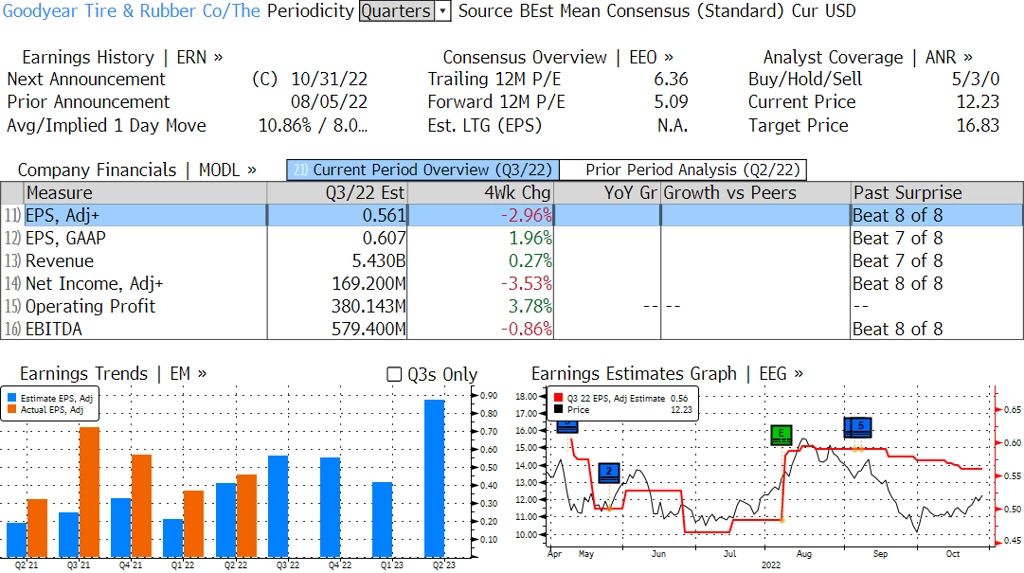This screenshot has height=573, width=1024.
Task: Click the Q2'23 estimate bar
Action: (434, 478)
